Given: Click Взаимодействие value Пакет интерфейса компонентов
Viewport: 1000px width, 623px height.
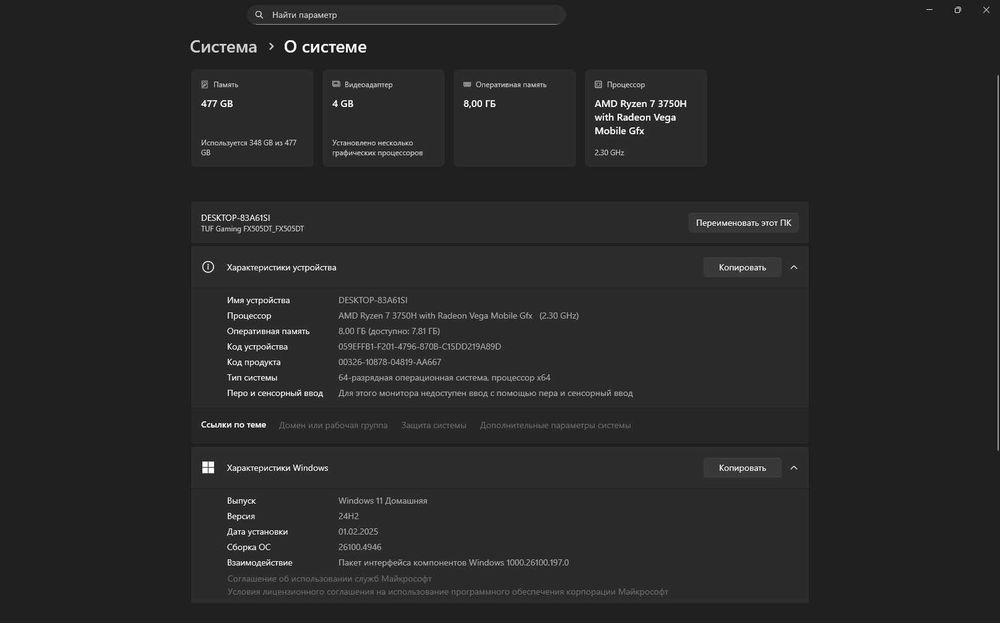Looking at the screenshot, I should click(x=453, y=562).
